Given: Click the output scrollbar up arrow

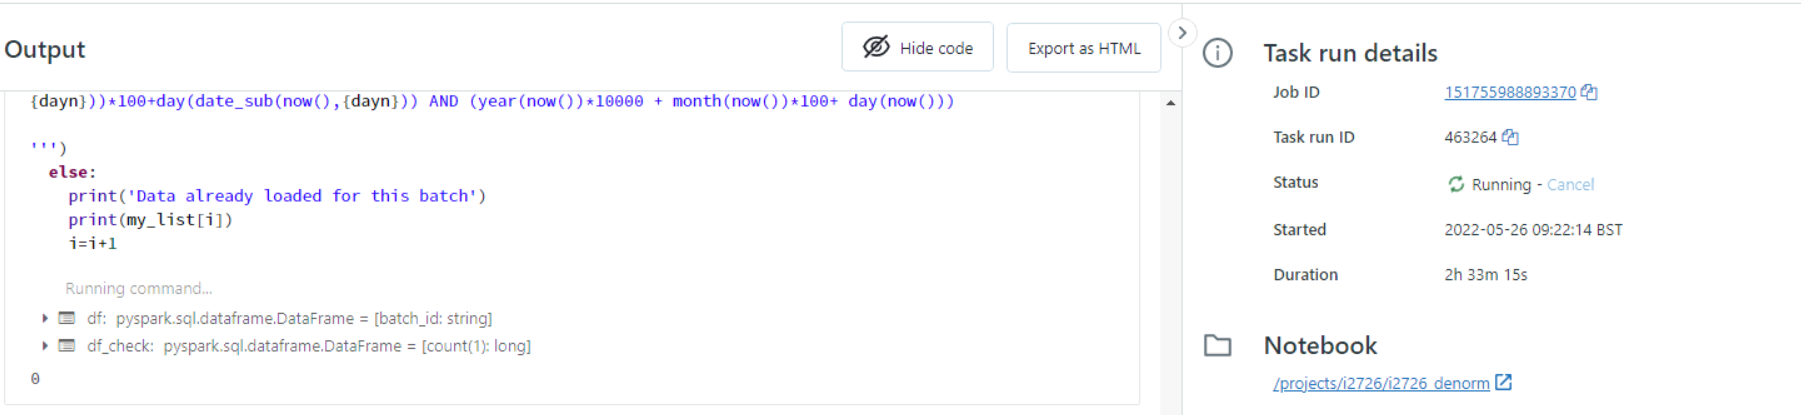Looking at the screenshot, I should click(x=1170, y=103).
